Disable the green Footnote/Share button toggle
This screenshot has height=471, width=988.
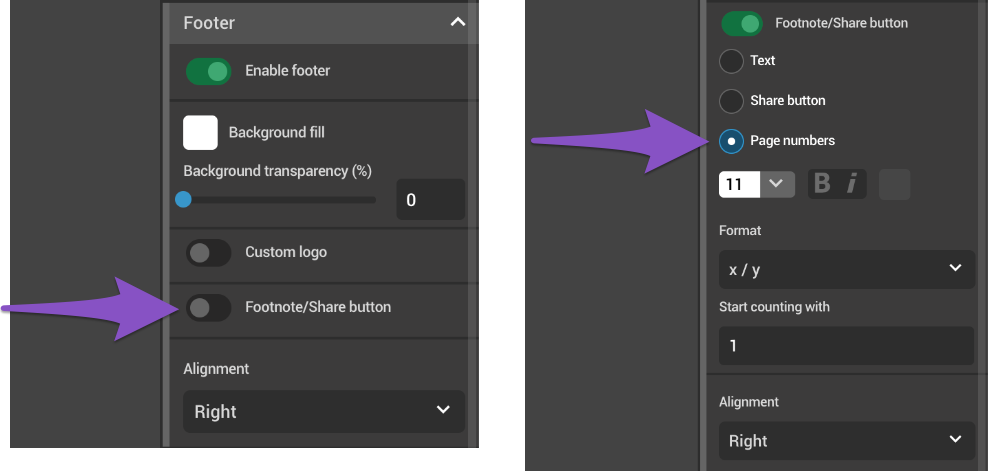point(741,23)
